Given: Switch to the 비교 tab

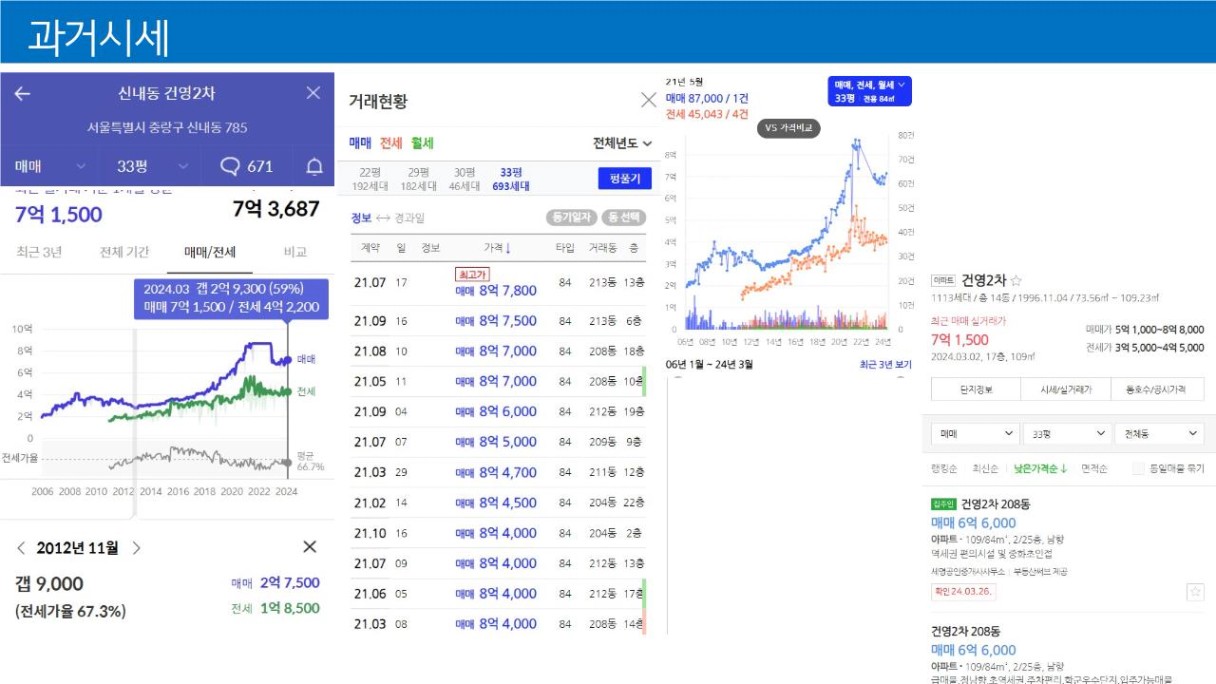Looking at the screenshot, I should [x=295, y=252].
